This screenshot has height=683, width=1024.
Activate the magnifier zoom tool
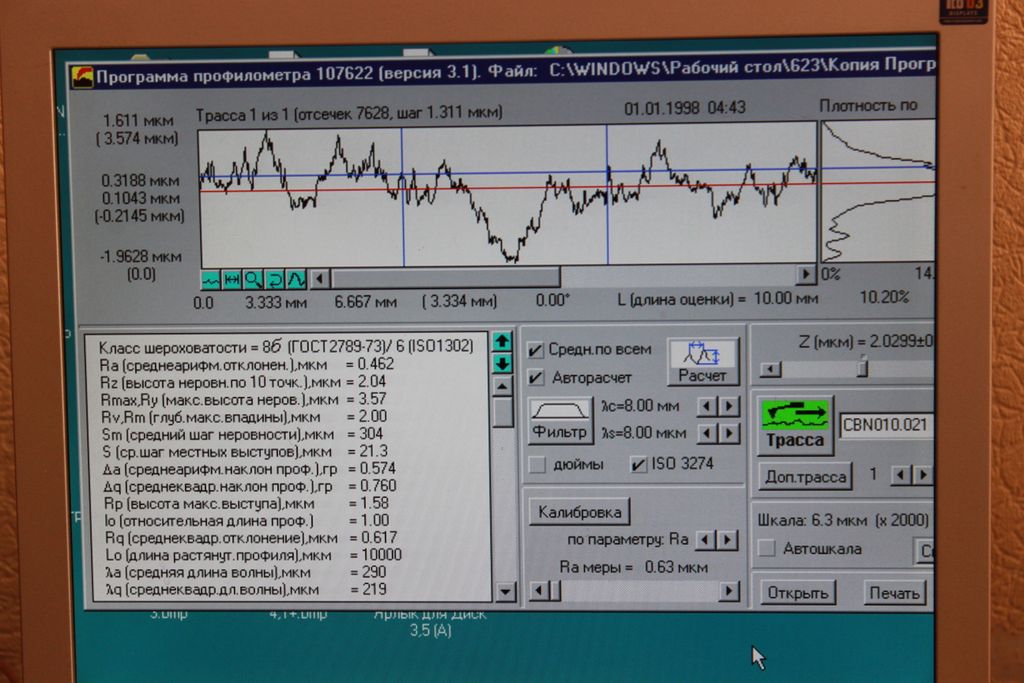[x=253, y=280]
